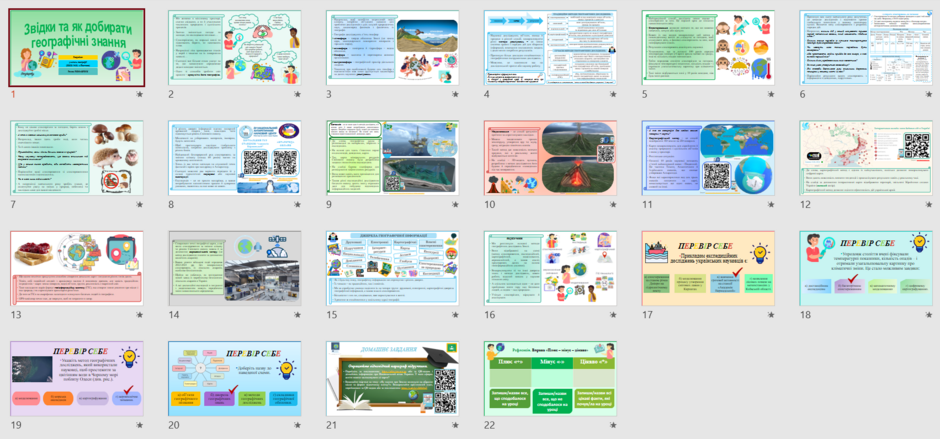The width and height of the screenshot is (940, 439).
Task: Click the animation star icon under slide 1
Action: click(139, 94)
